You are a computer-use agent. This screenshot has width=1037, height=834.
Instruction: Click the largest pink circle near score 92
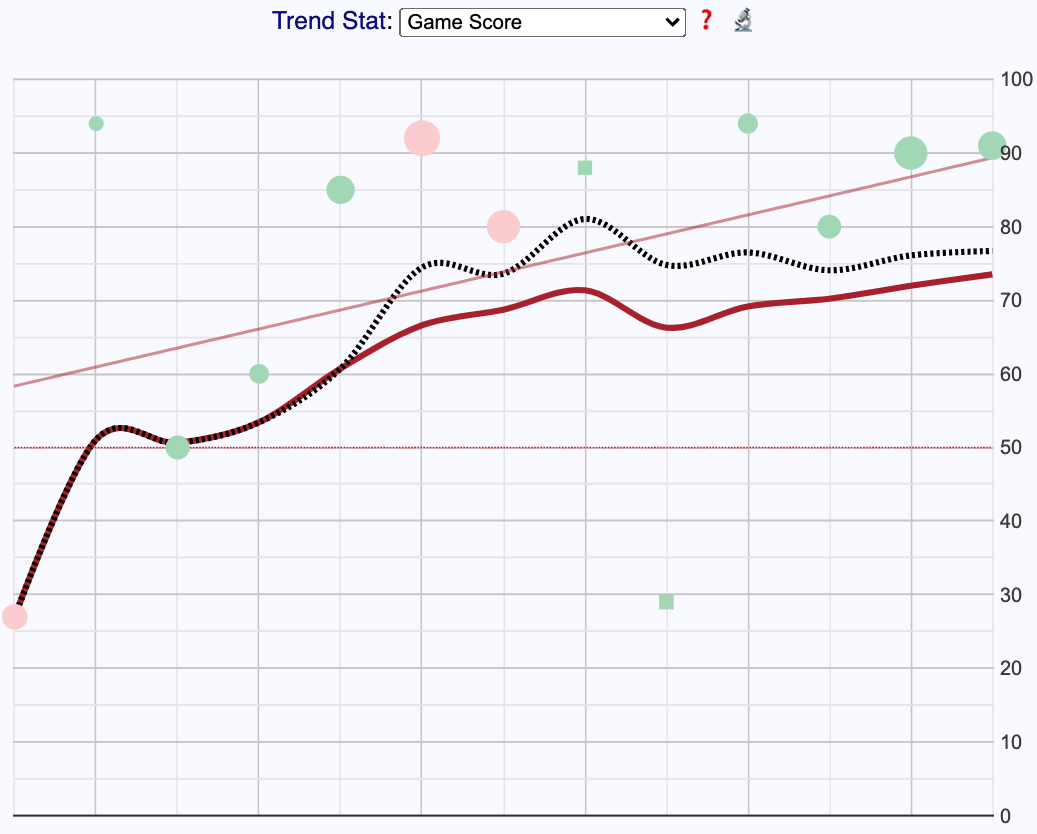422,138
